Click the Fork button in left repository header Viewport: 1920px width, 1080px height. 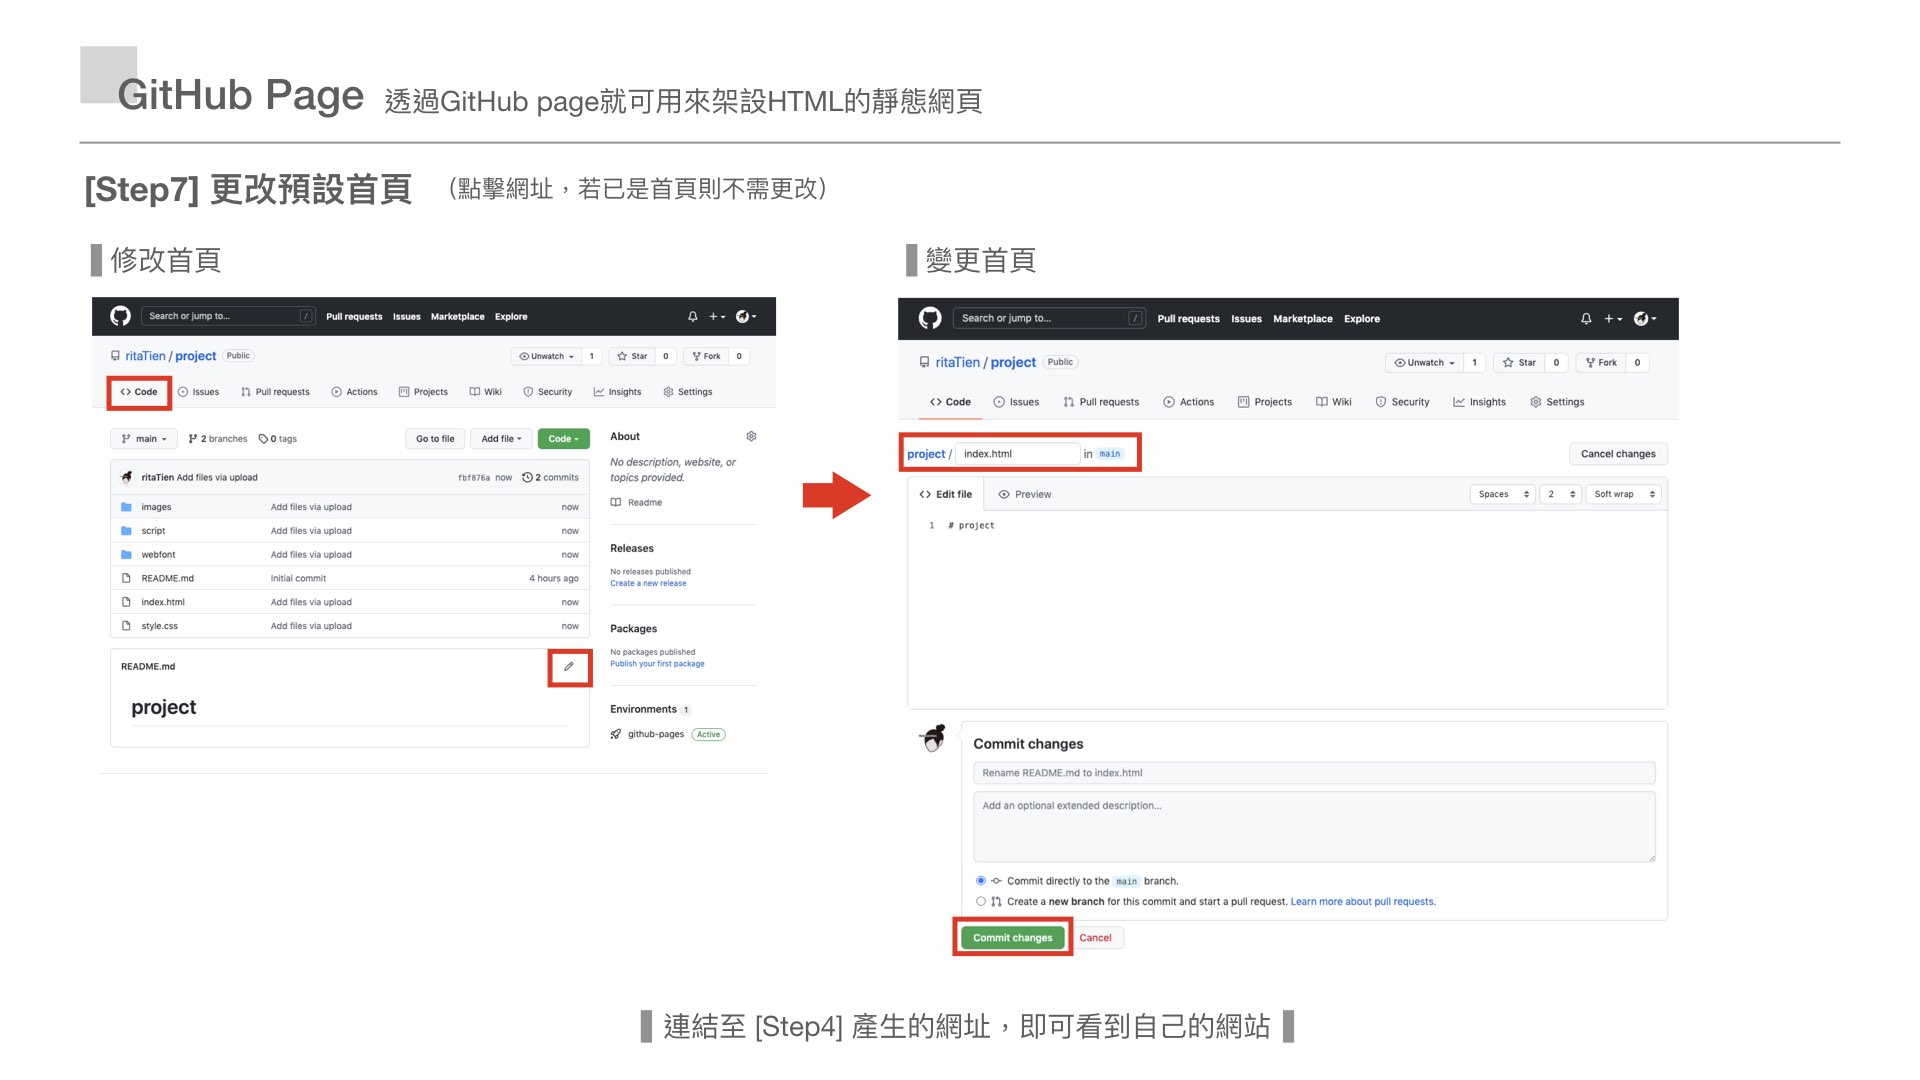706,356
